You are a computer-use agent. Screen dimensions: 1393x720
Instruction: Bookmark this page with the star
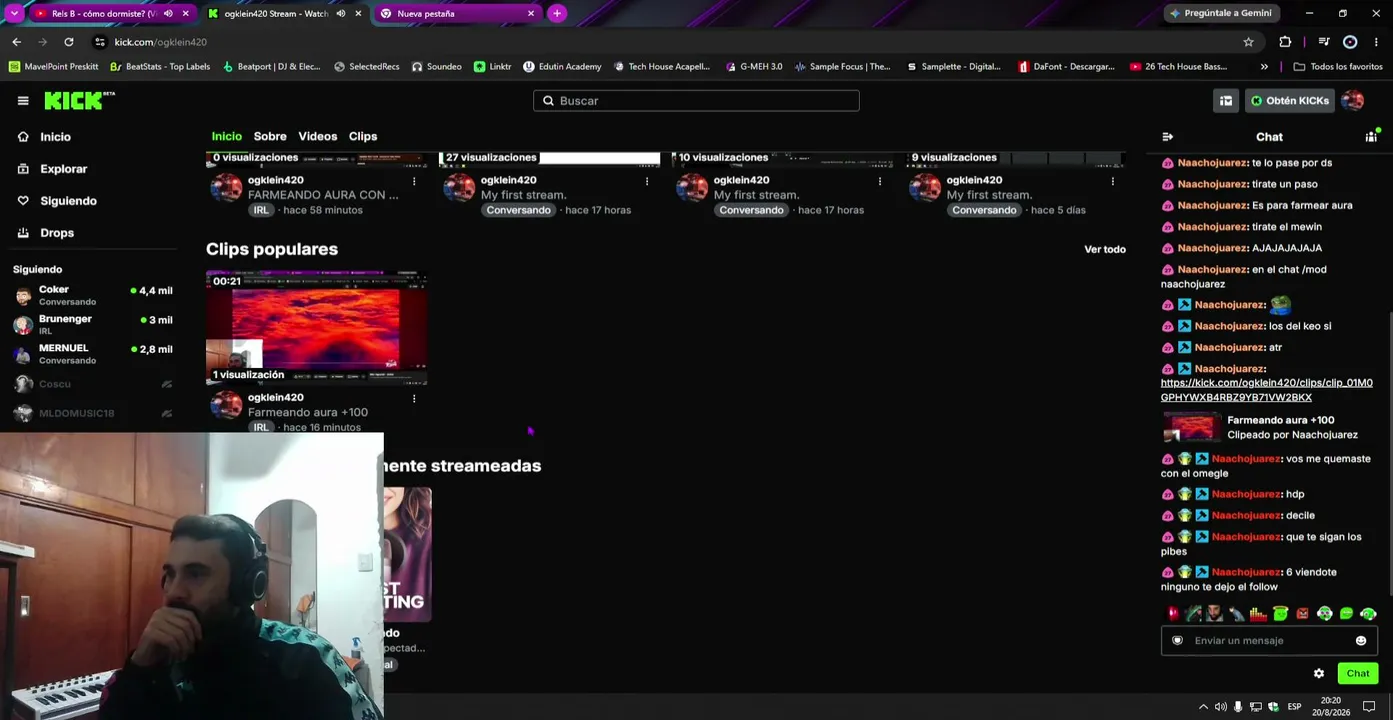click(1249, 42)
